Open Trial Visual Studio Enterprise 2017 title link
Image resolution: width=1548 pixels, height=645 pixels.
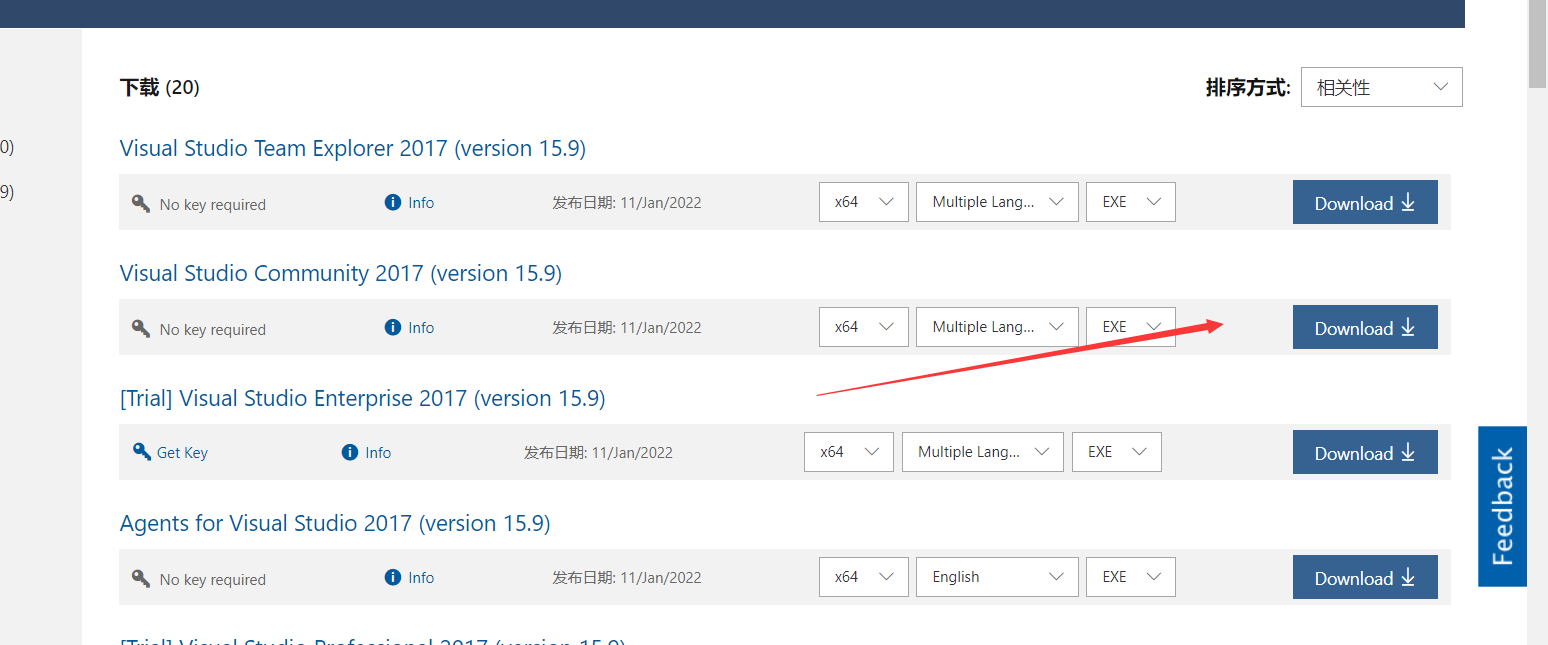[363, 398]
